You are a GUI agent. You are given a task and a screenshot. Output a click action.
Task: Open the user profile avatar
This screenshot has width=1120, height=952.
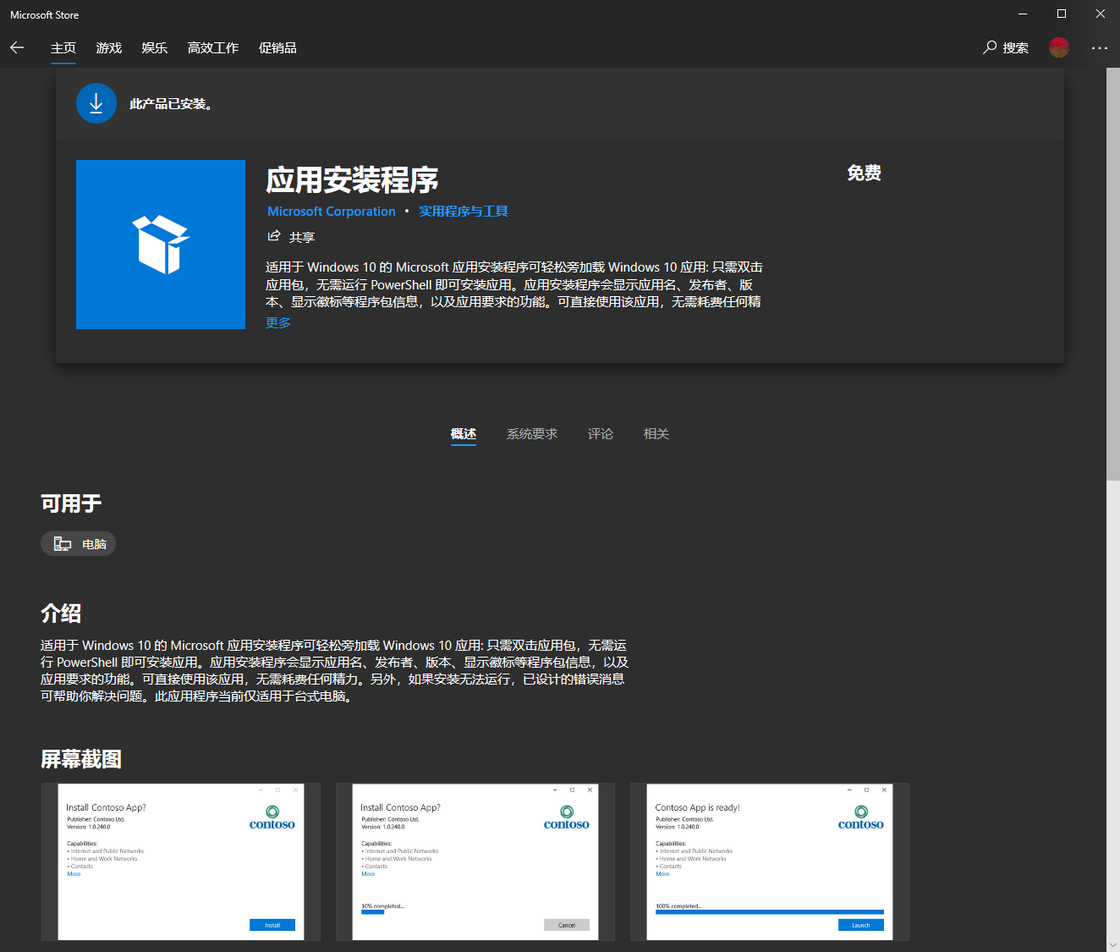click(x=1059, y=47)
